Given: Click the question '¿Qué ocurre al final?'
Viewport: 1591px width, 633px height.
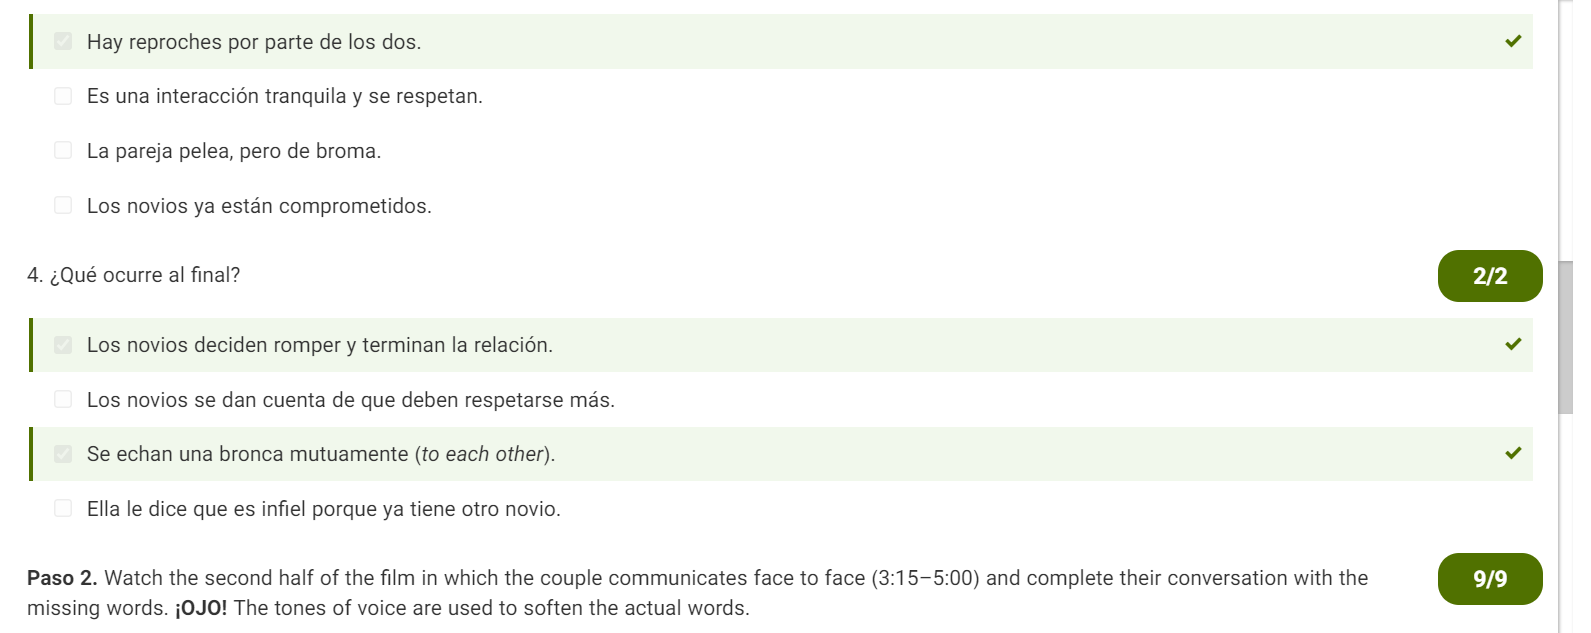Looking at the screenshot, I should pyautogui.click(x=144, y=275).
